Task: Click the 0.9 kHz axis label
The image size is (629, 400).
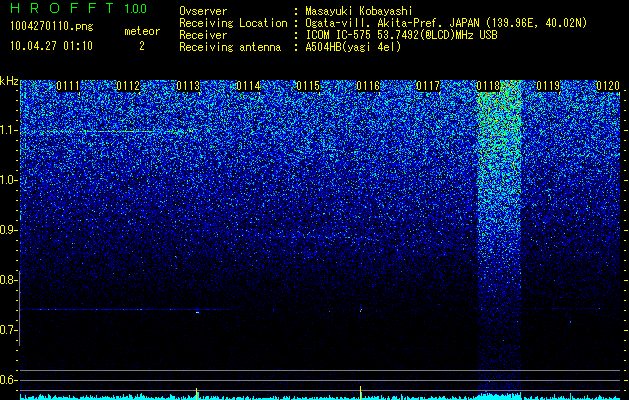Action: tap(8, 230)
